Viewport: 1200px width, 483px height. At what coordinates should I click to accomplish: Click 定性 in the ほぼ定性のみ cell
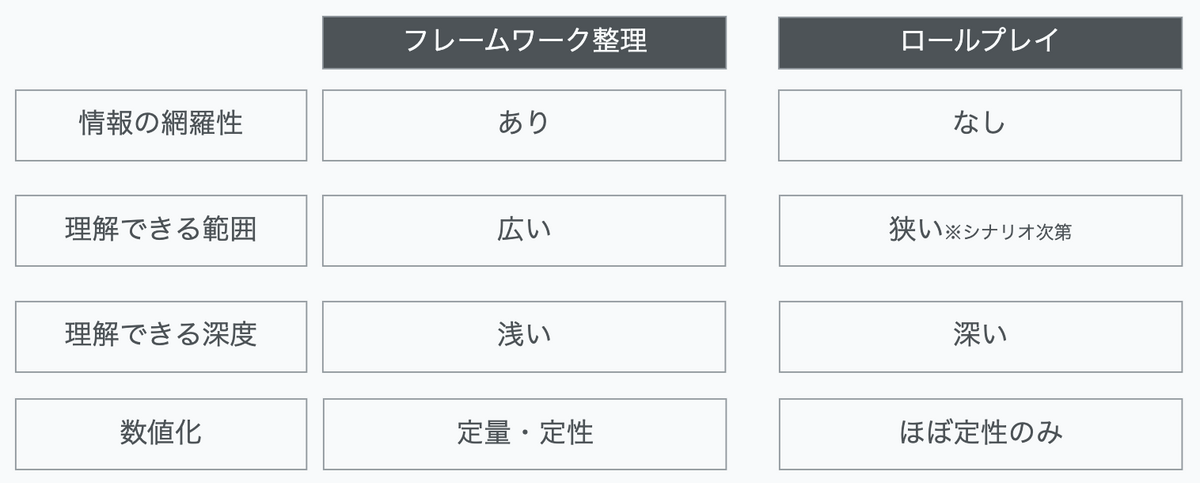[981, 433]
